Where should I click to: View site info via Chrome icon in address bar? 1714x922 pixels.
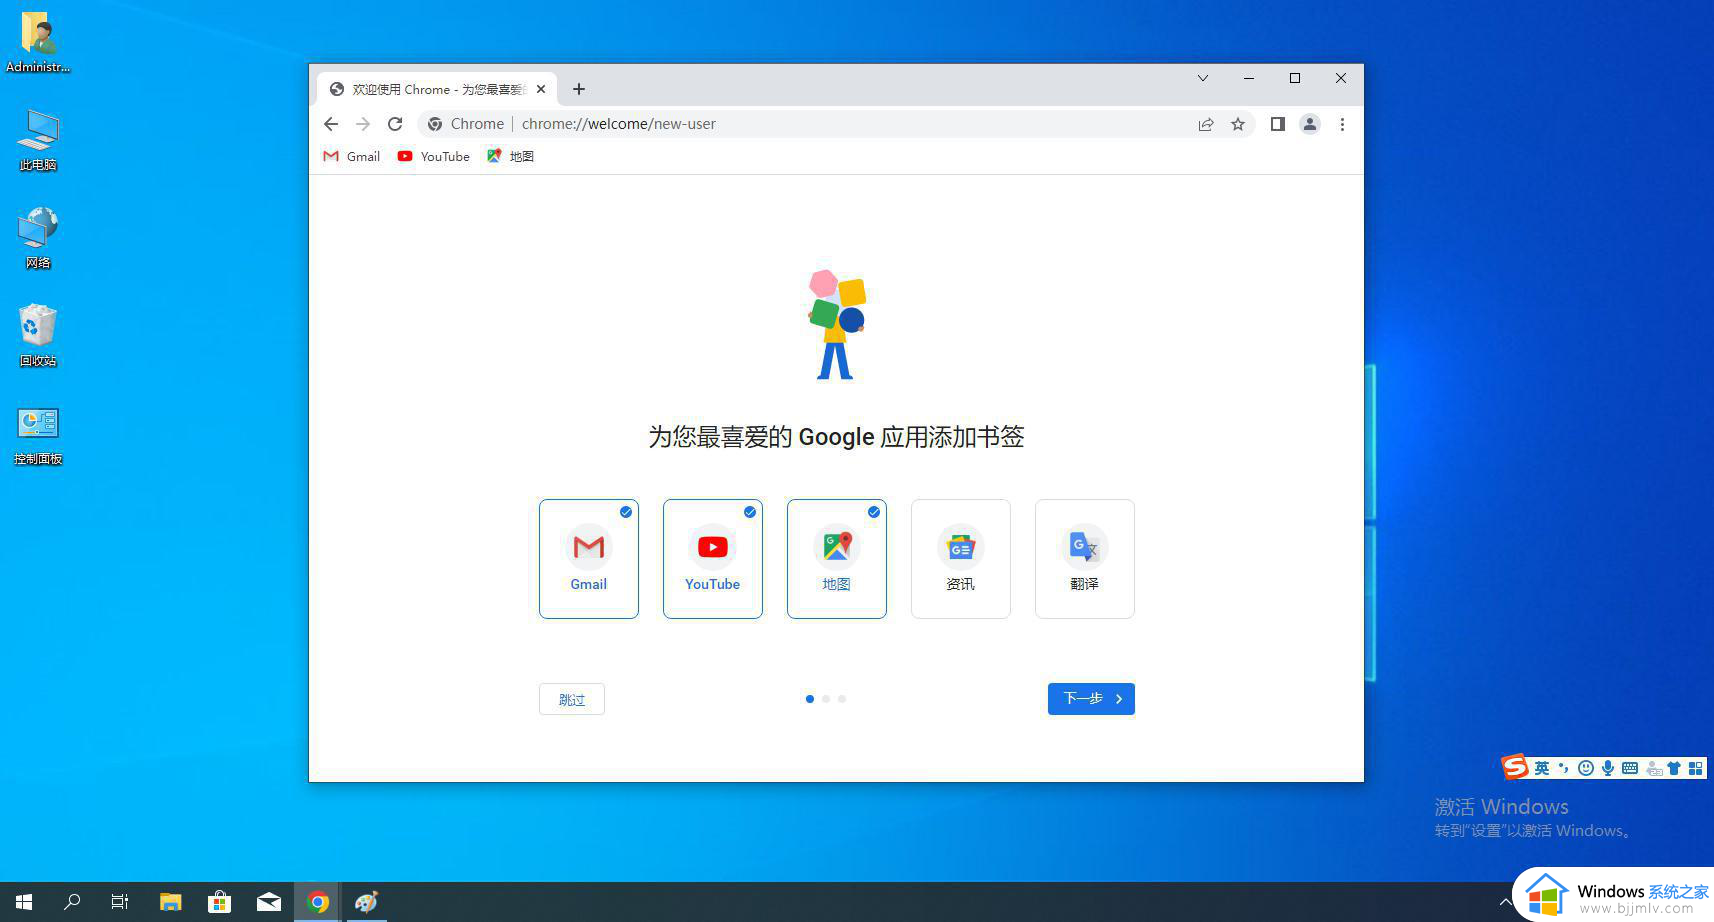[435, 124]
